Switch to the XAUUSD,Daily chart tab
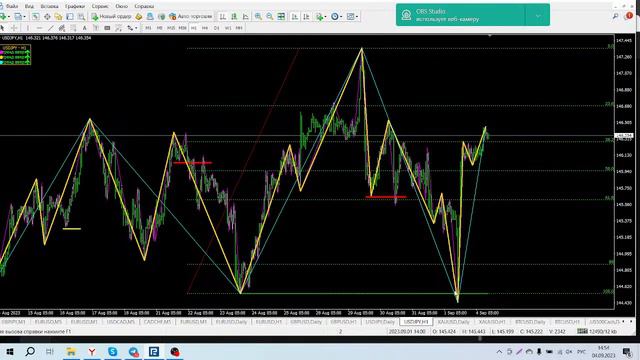640x360 pixels. tap(453, 322)
